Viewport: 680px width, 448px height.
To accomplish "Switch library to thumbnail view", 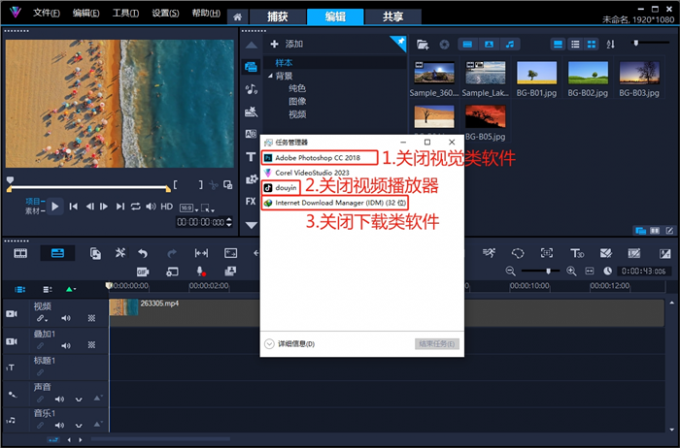I will [x=591, y=44].
